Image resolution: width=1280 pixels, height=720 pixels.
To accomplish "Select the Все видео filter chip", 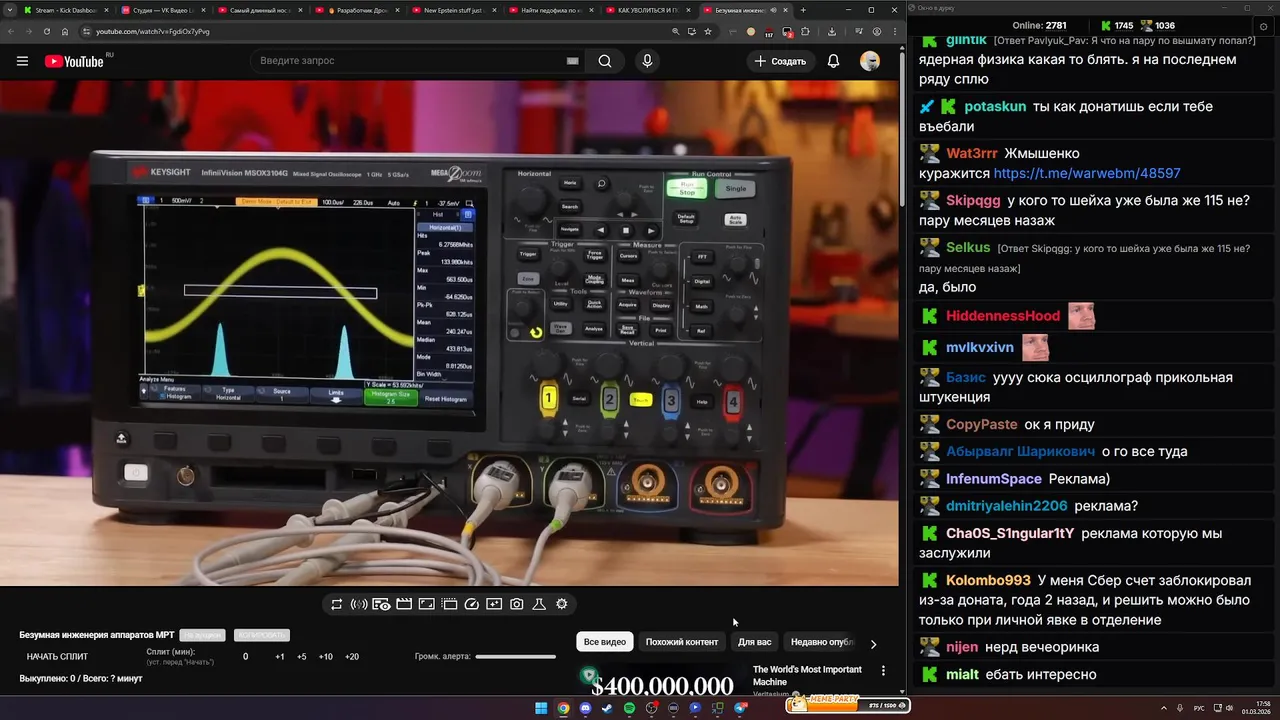I will coord(605,642).
